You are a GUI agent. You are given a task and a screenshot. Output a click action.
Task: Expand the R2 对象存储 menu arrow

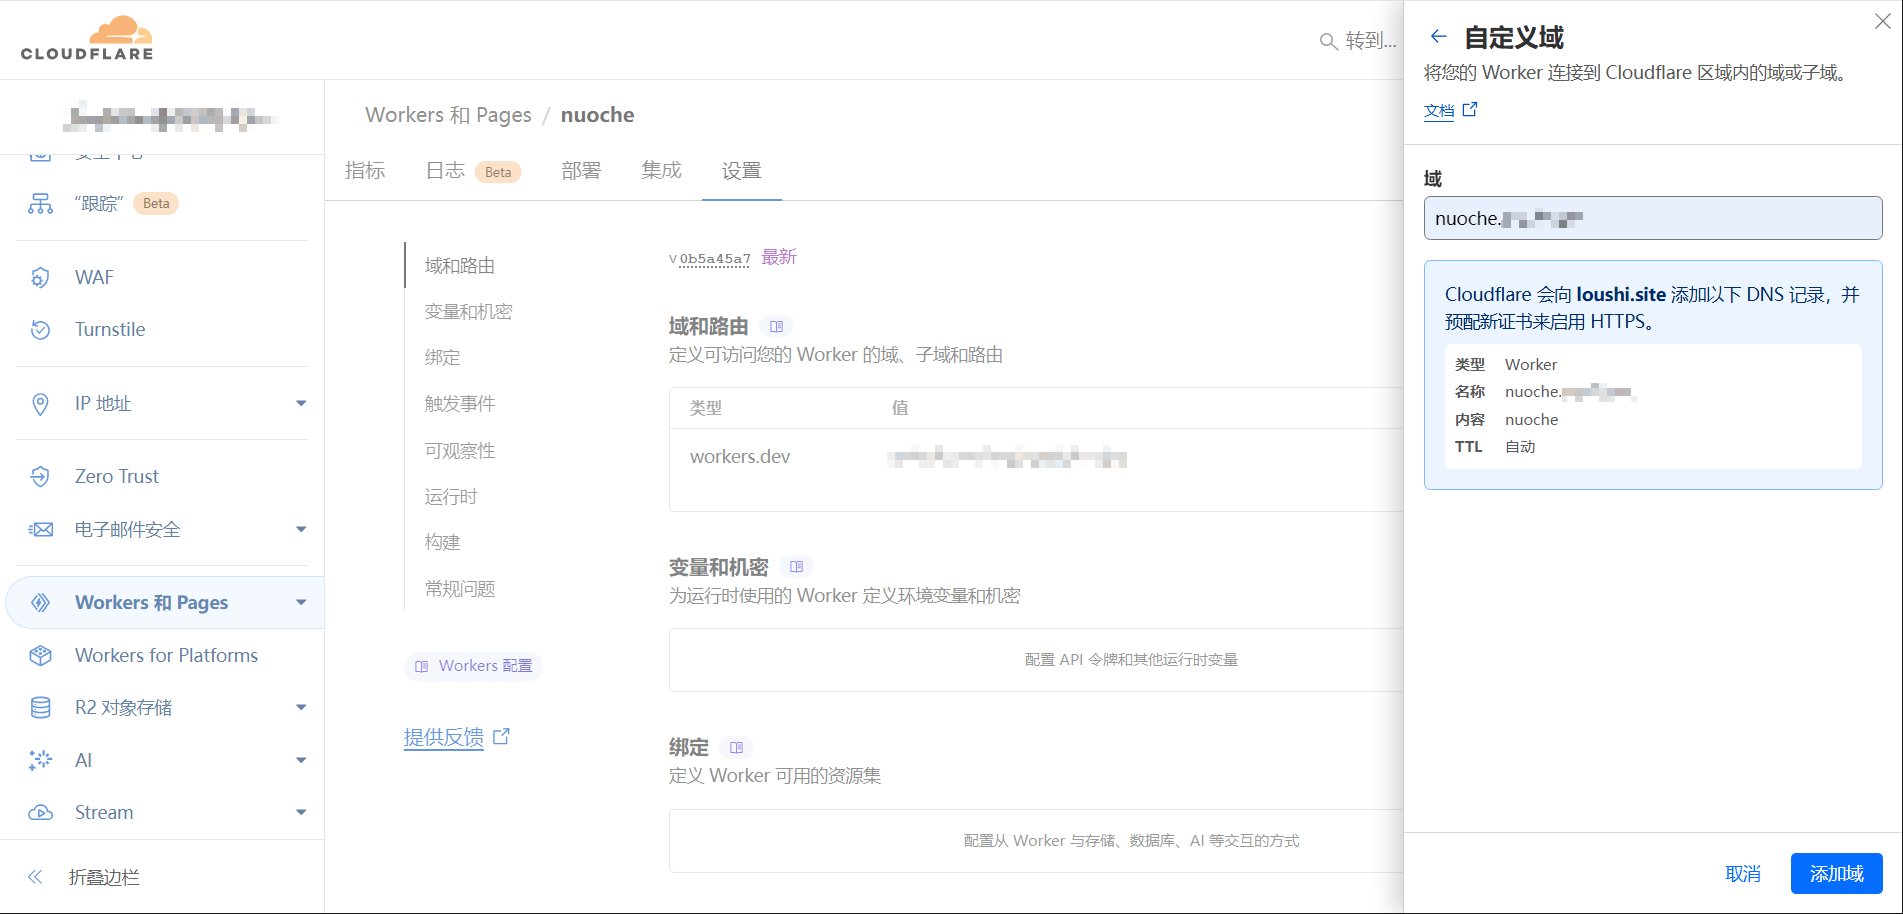point(300,708)
